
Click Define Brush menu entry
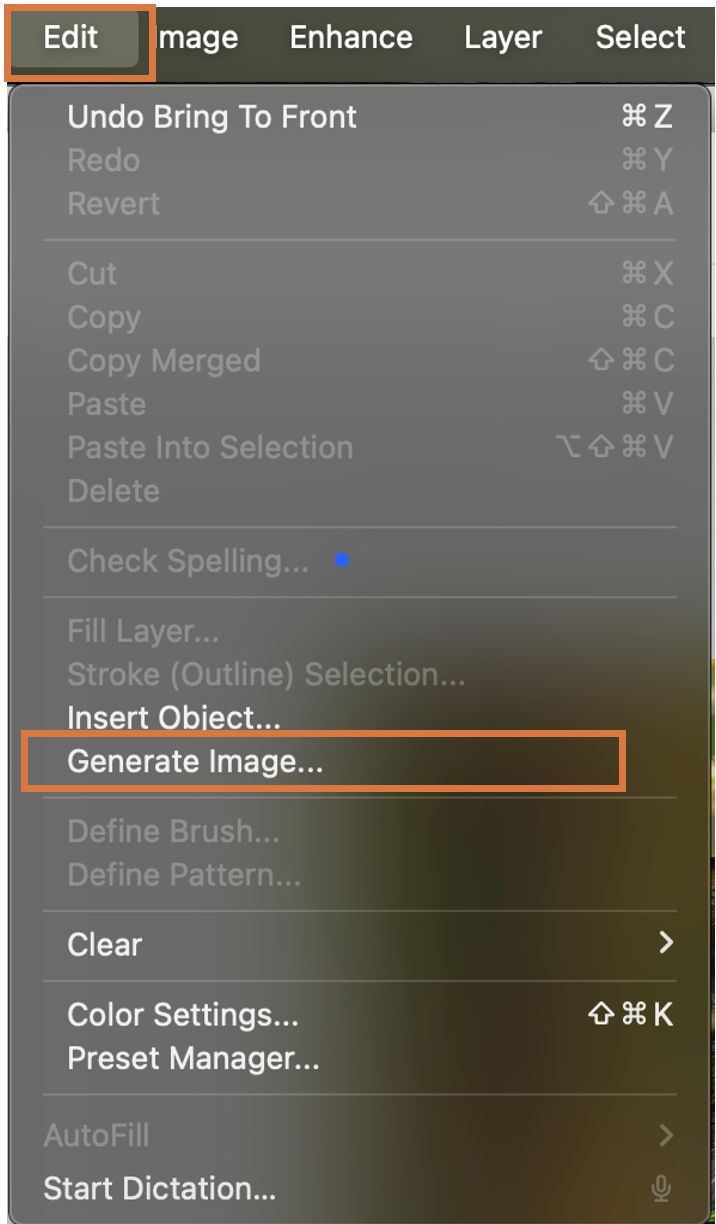[173, 831]
